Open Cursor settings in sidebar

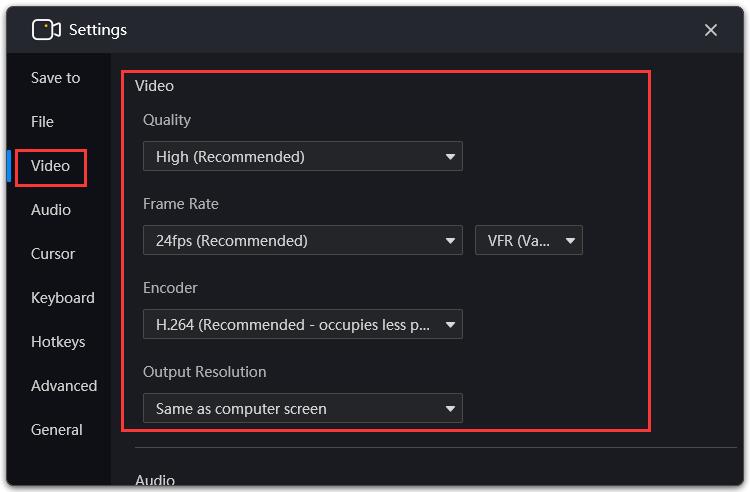coord(53,253)
